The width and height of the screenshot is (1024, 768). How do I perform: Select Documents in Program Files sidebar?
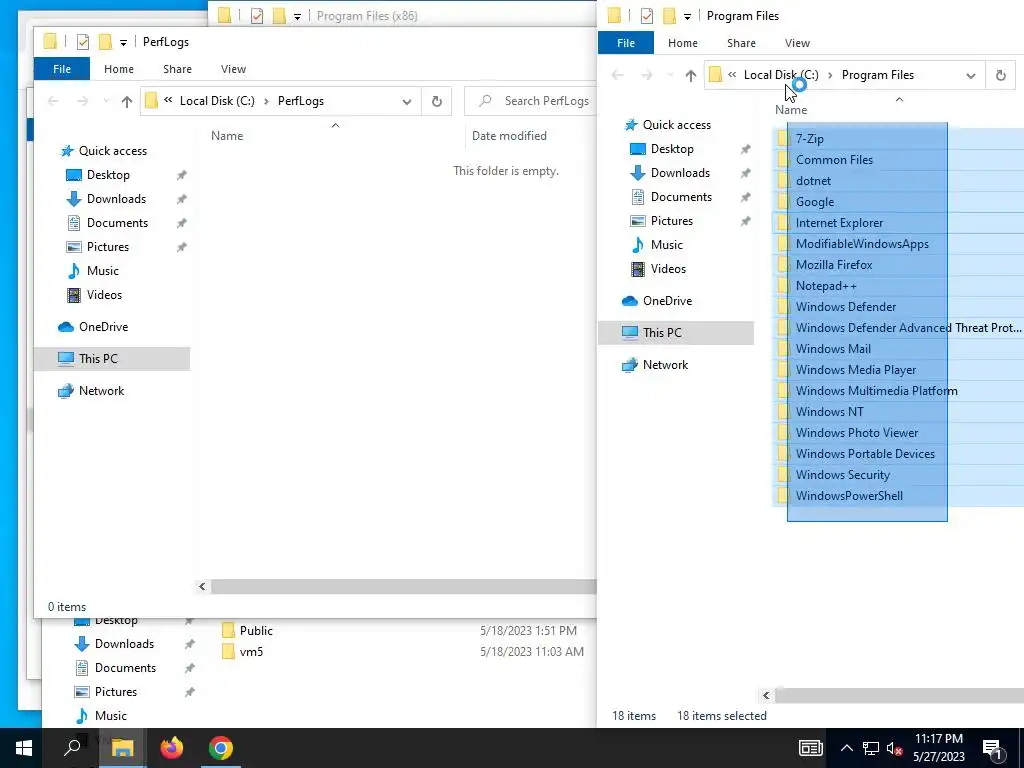[681, 197]
